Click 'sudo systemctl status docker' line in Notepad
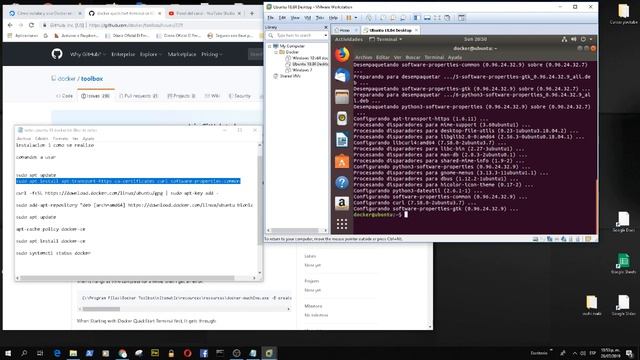Screen dimensions: 640x360 tap(53, 253)
